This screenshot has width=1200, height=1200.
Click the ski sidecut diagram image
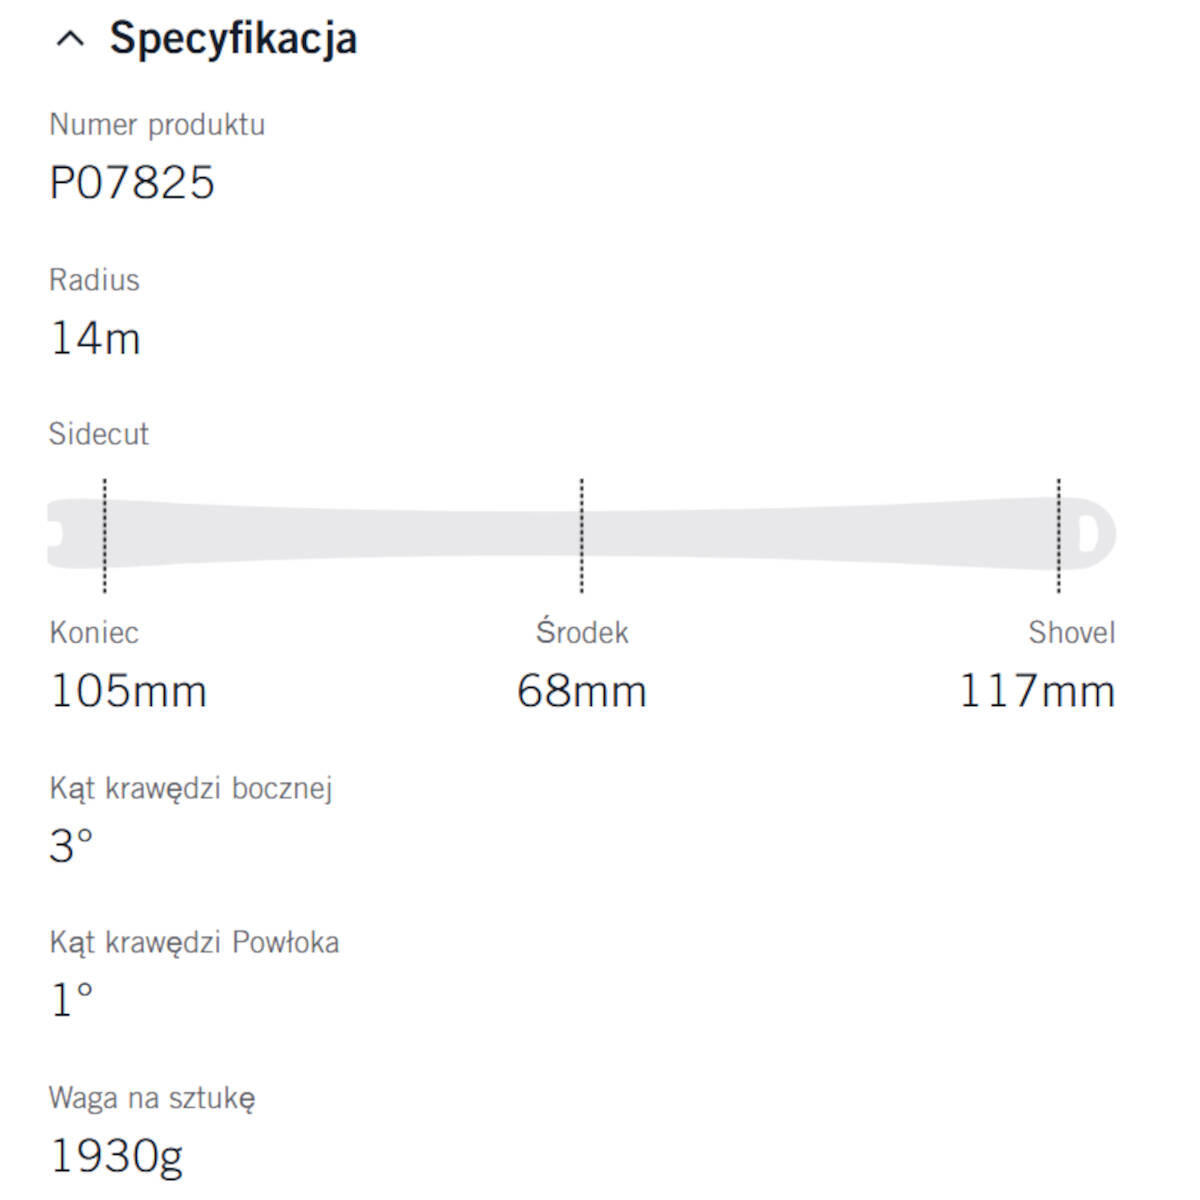tap(581, 534)
